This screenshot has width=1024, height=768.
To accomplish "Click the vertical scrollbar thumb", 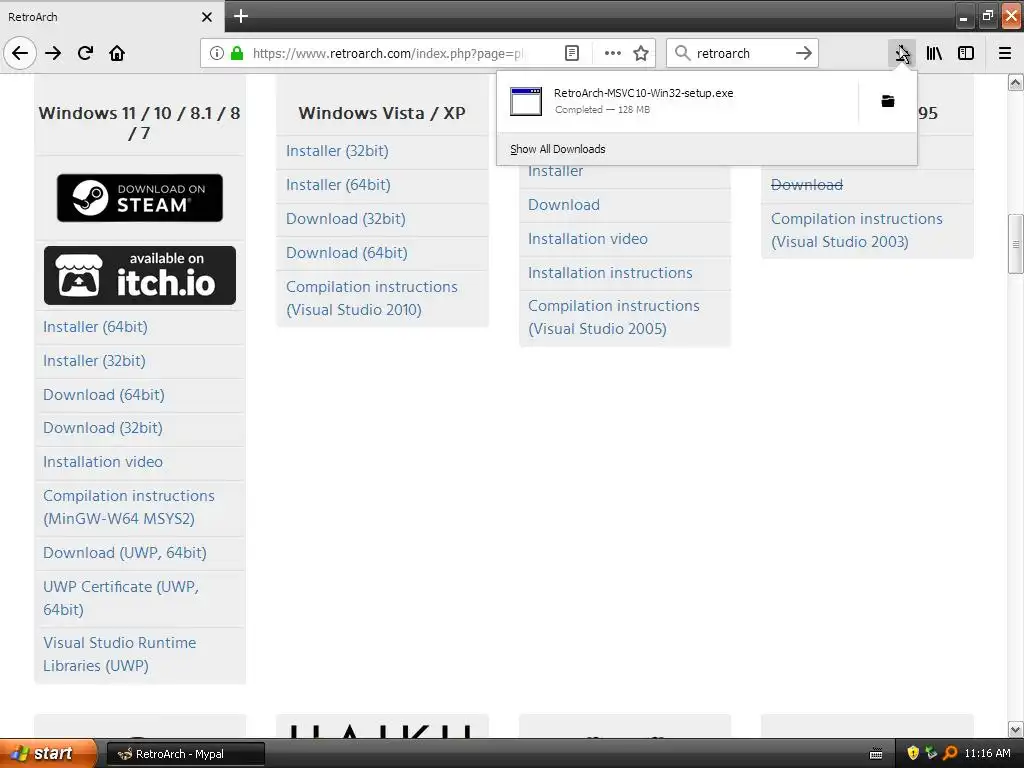I will point(1016,244).
